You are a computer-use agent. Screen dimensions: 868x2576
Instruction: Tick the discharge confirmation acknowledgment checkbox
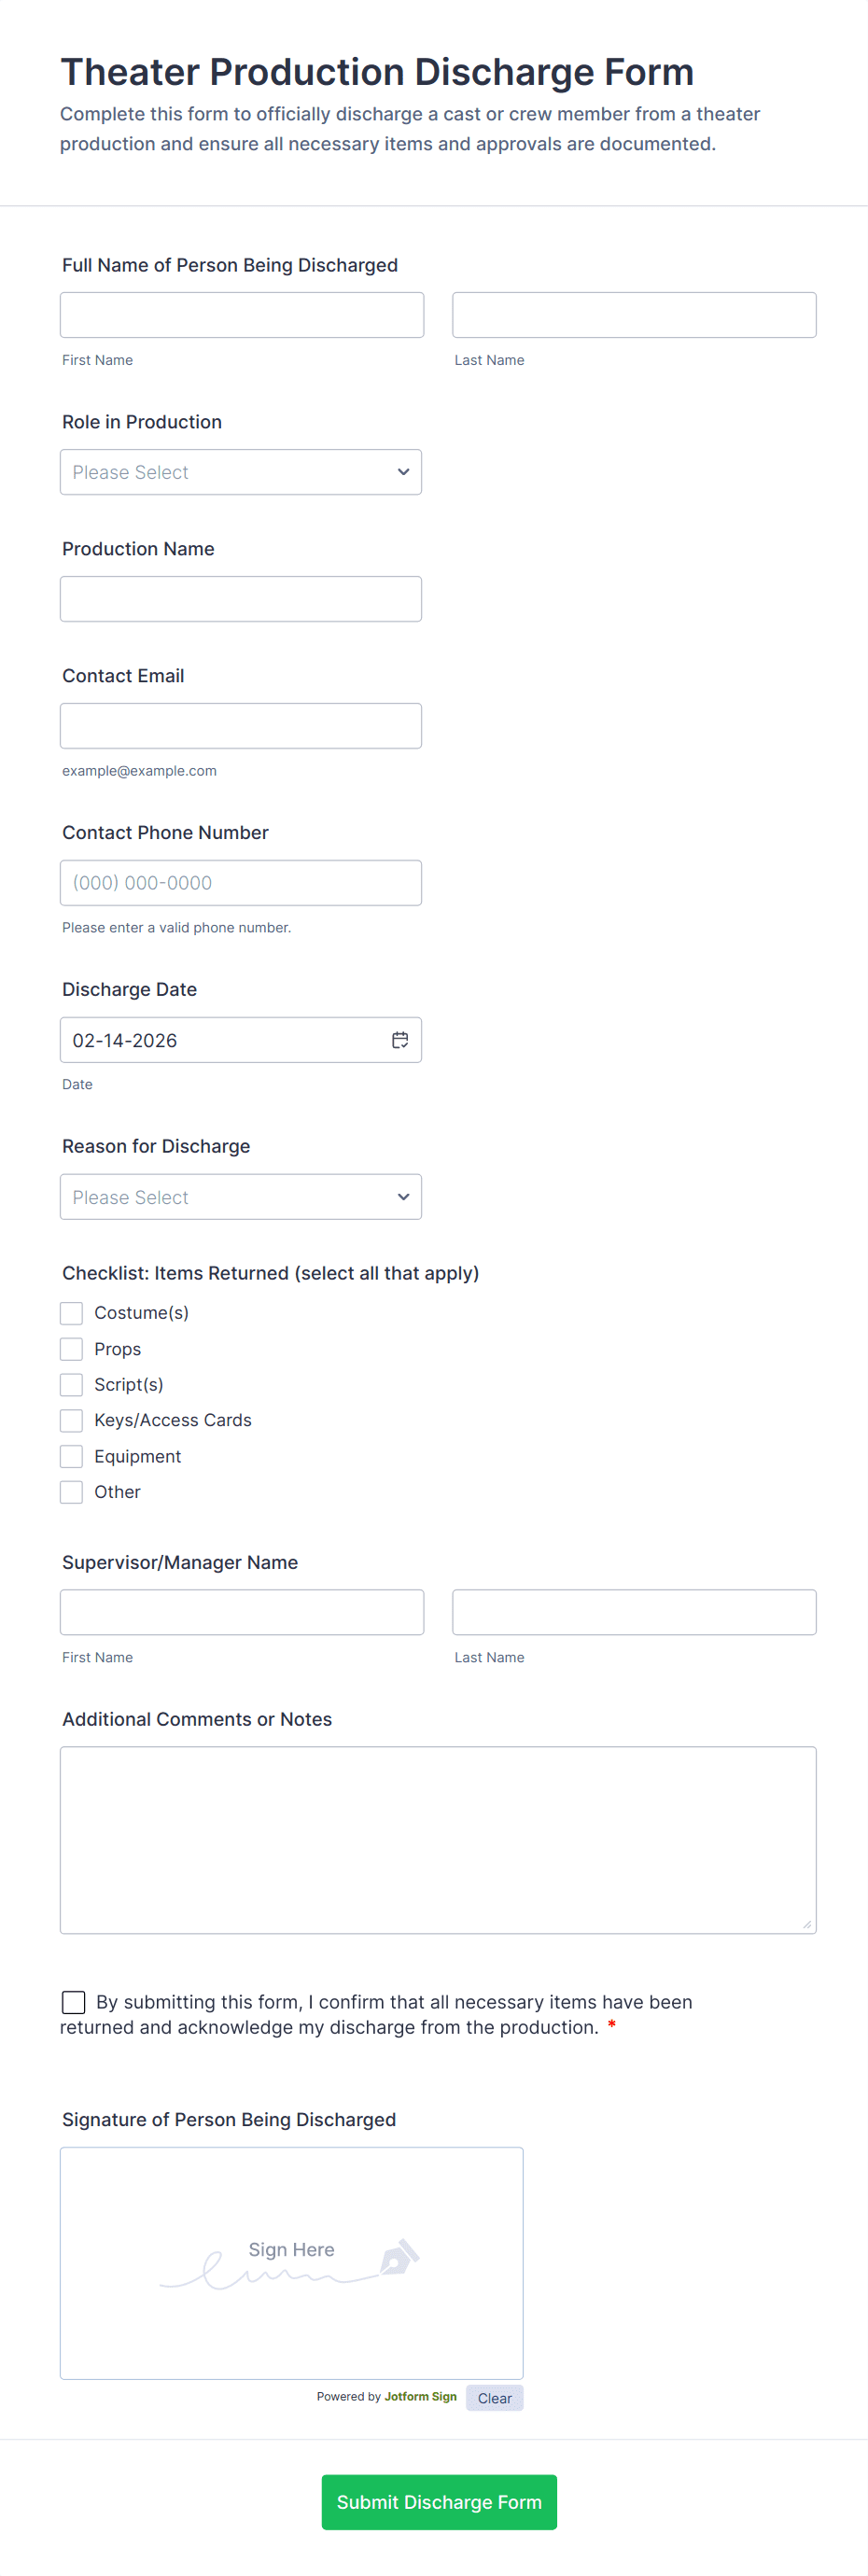pyautogui.click(x=74, y=2002)
